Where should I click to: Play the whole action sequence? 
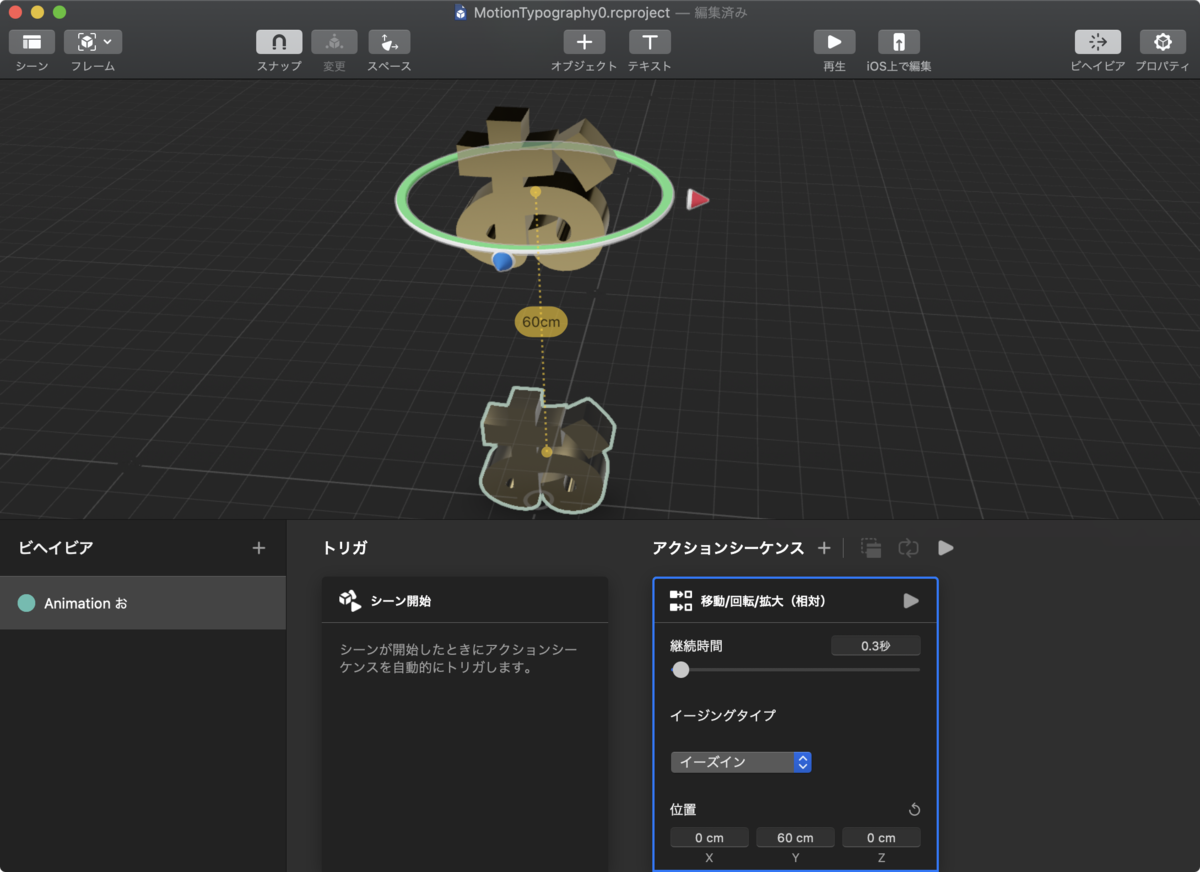coord(945,548)
